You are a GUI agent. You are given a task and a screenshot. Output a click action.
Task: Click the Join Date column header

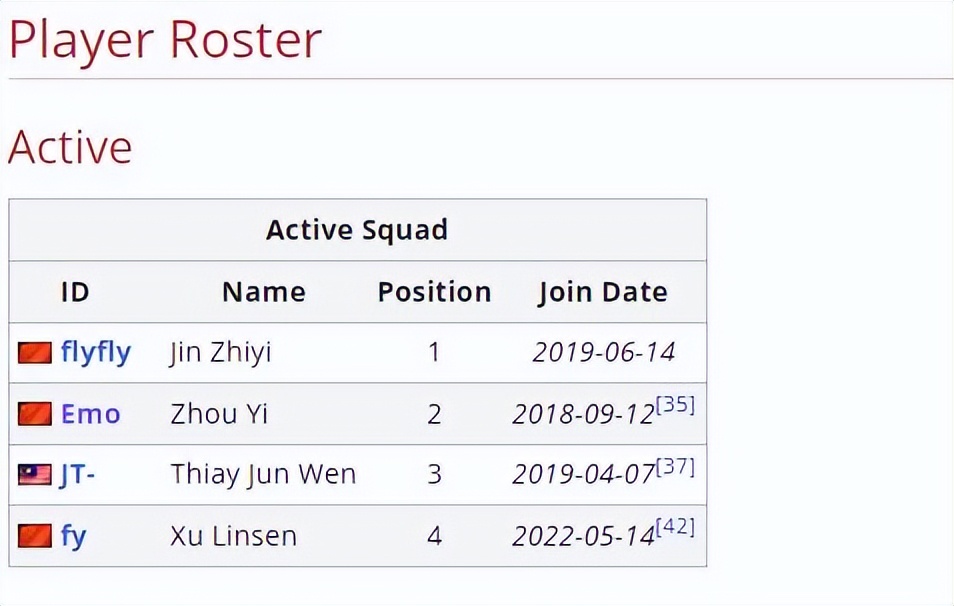coord(603,293)
